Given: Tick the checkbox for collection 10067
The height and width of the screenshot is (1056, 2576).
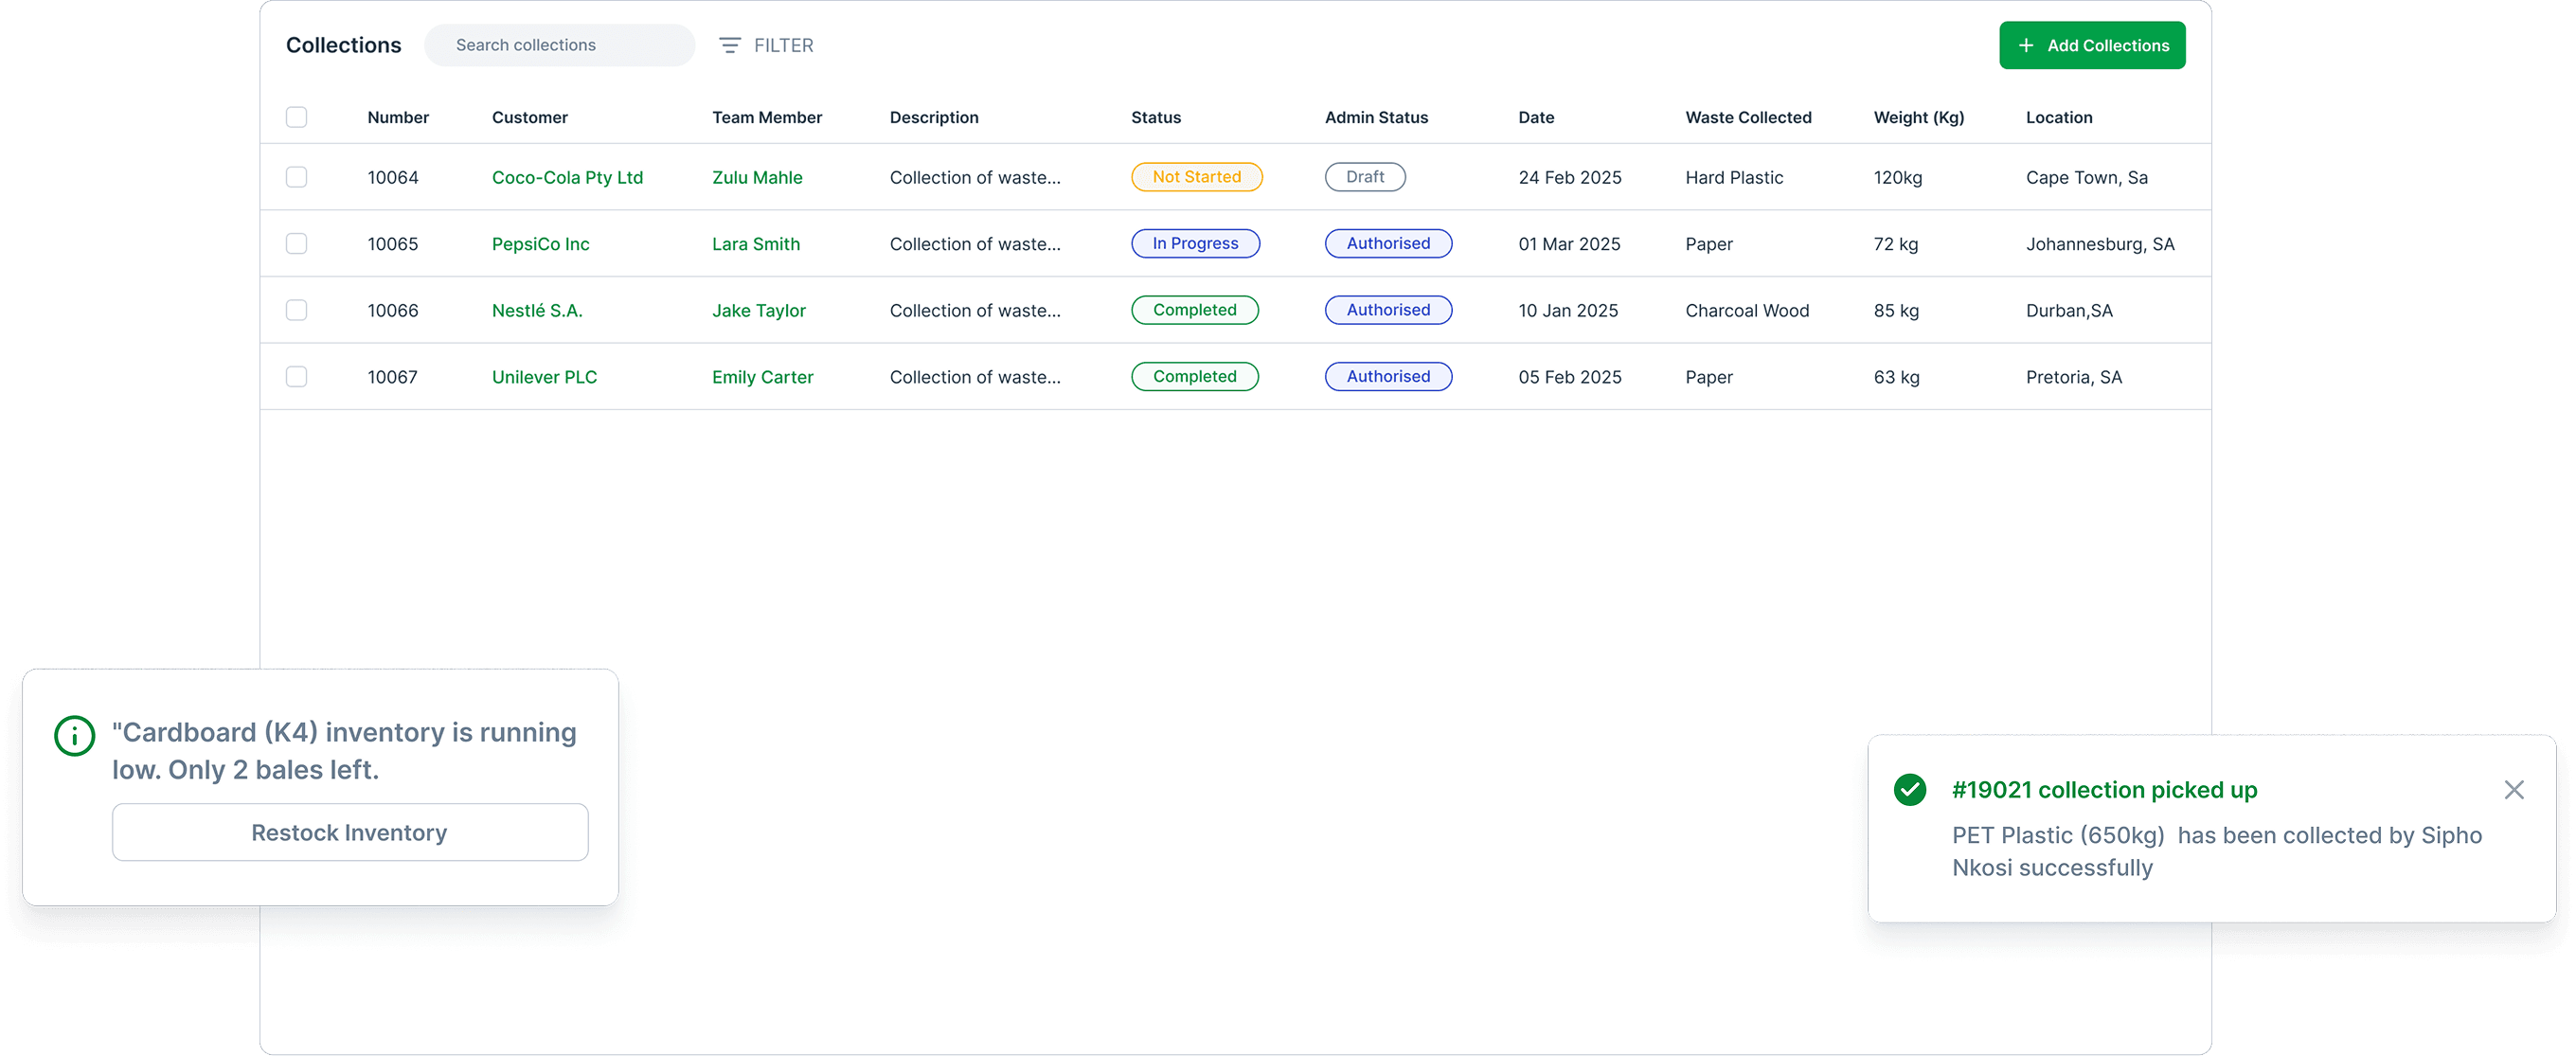Looking at the screenshot, I should pos(296,376).
